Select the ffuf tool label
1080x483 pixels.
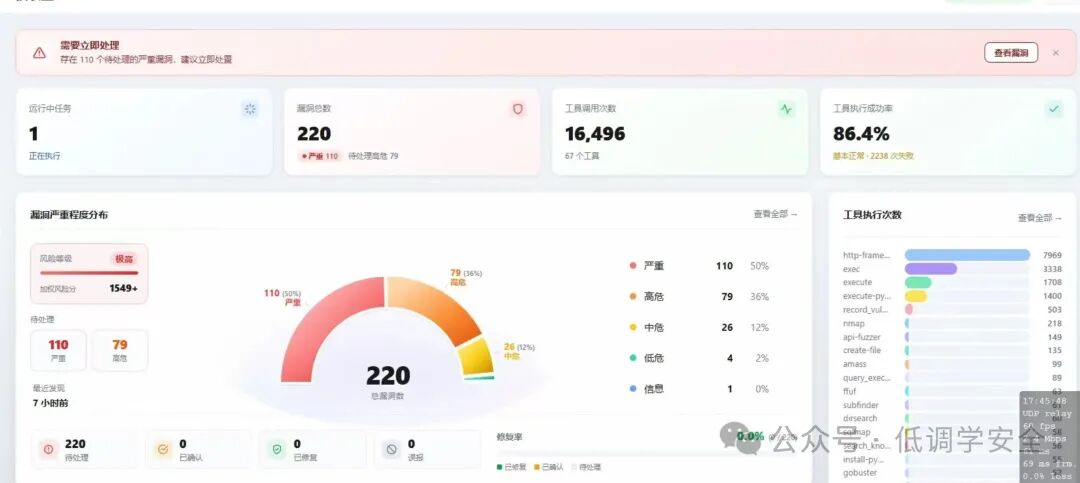(x=849, y=391)
